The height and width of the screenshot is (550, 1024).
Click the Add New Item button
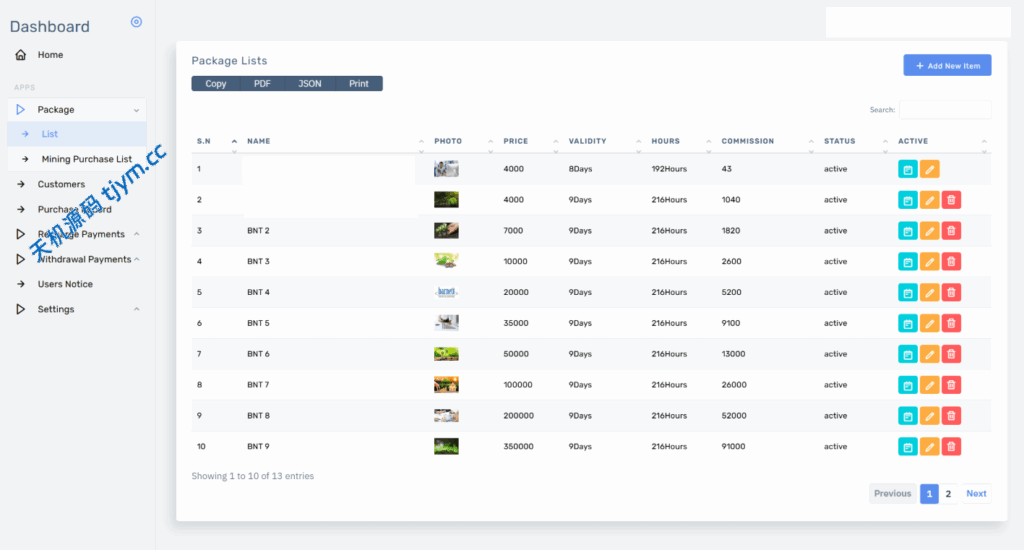coord(947,66)
